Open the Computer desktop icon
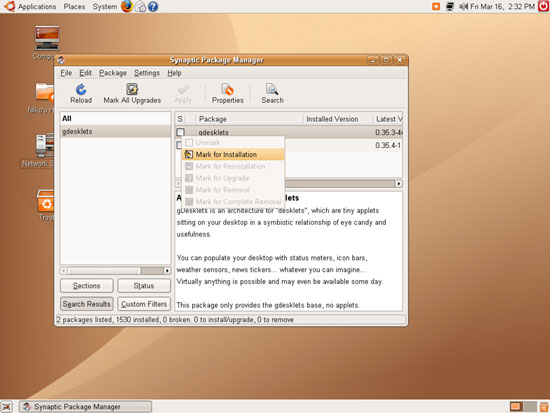The height and width of the screenshot is (413, 550). coord(47,38)
